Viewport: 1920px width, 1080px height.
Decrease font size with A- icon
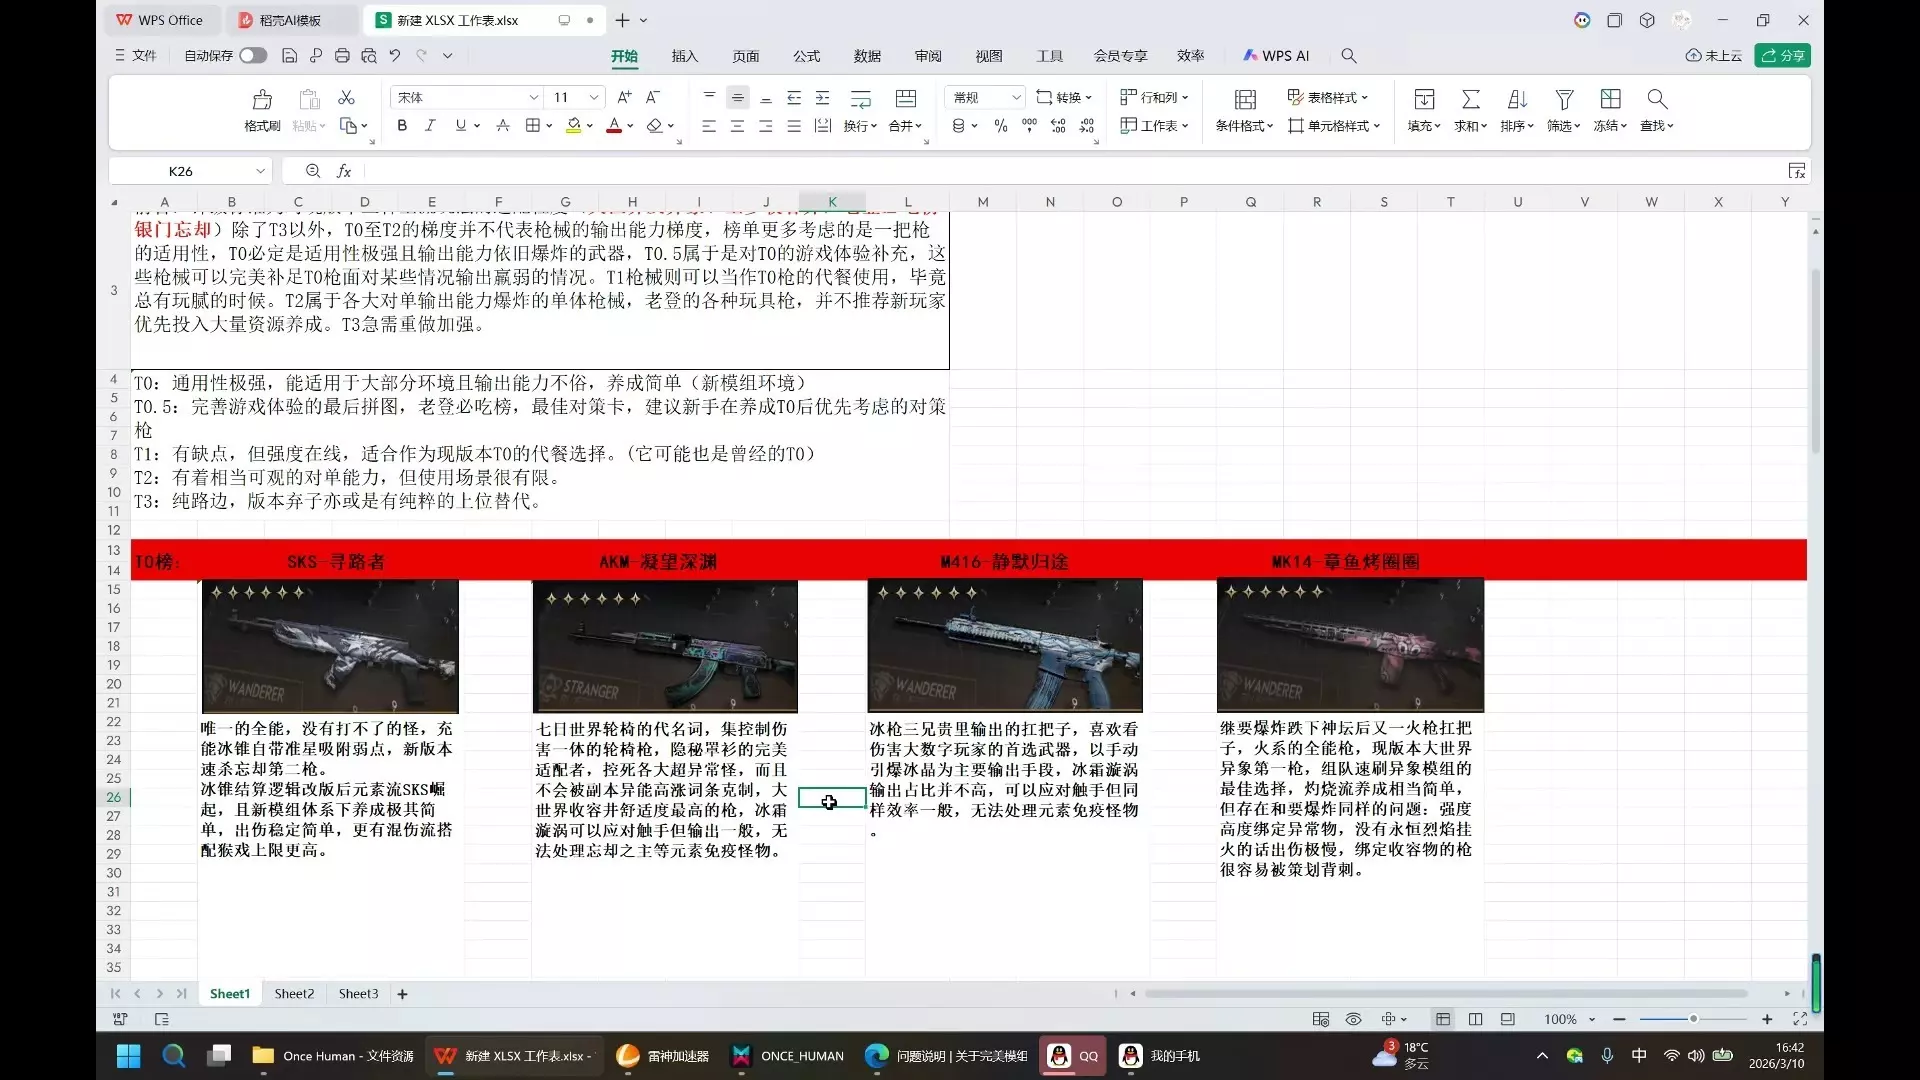(652, 97)
